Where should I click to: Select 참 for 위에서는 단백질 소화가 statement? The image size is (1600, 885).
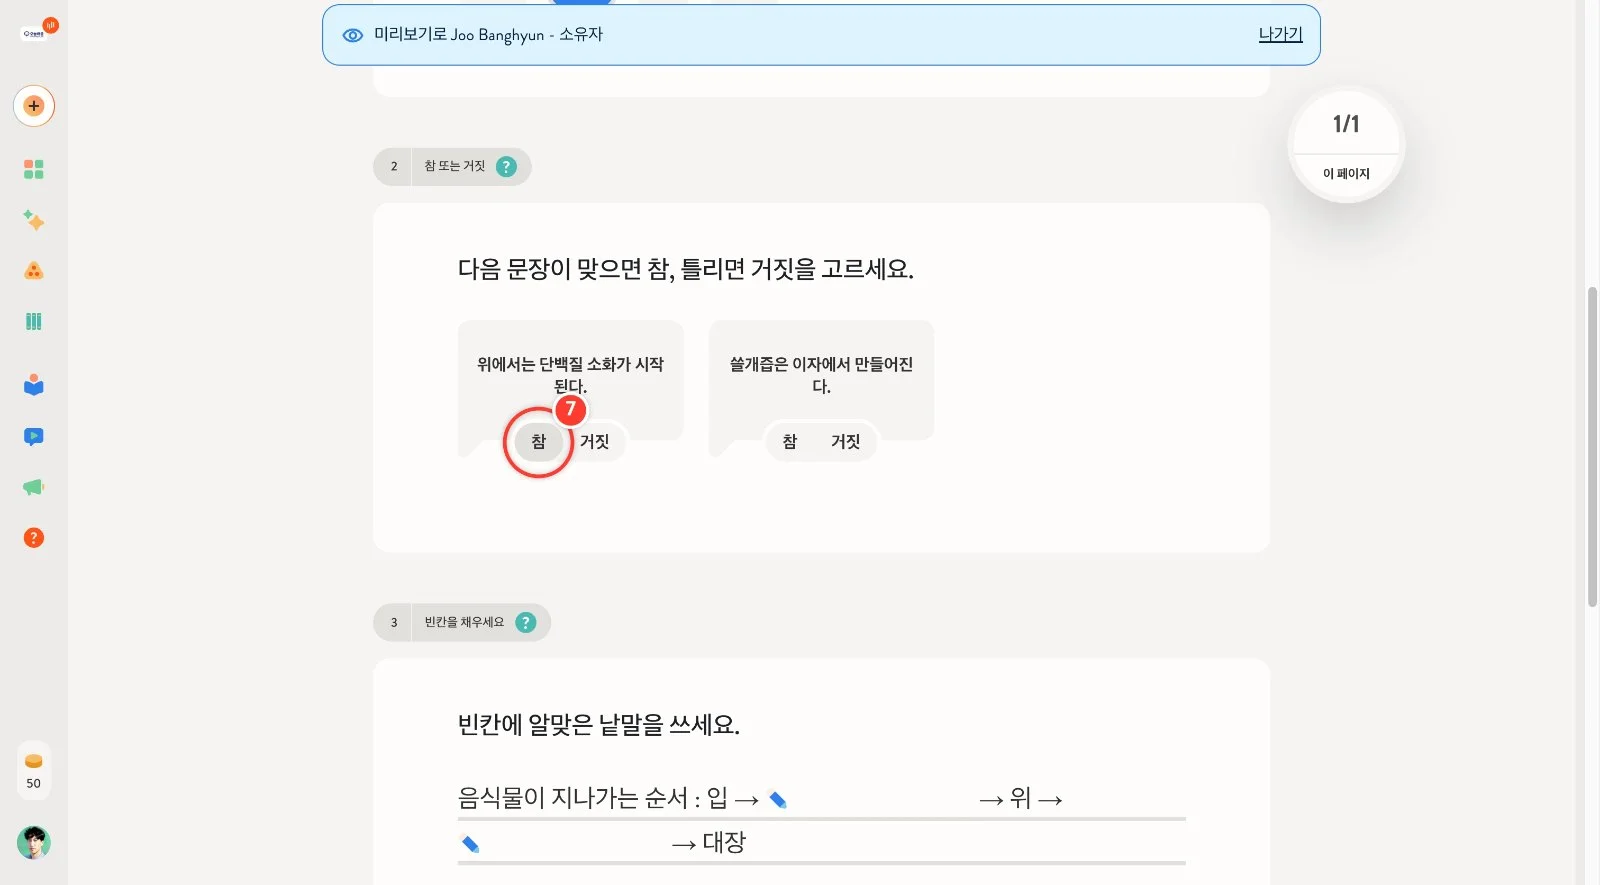(539, 441)
